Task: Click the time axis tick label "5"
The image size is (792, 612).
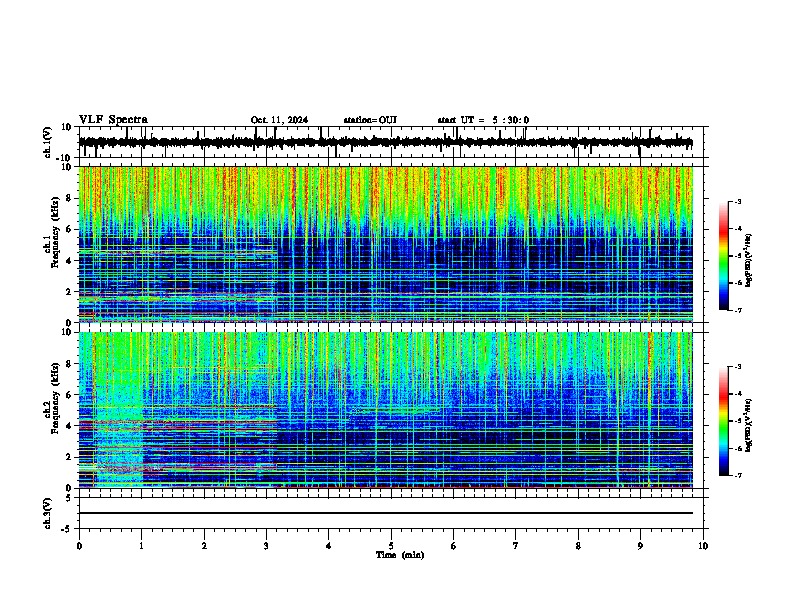Action: [391, 546]
